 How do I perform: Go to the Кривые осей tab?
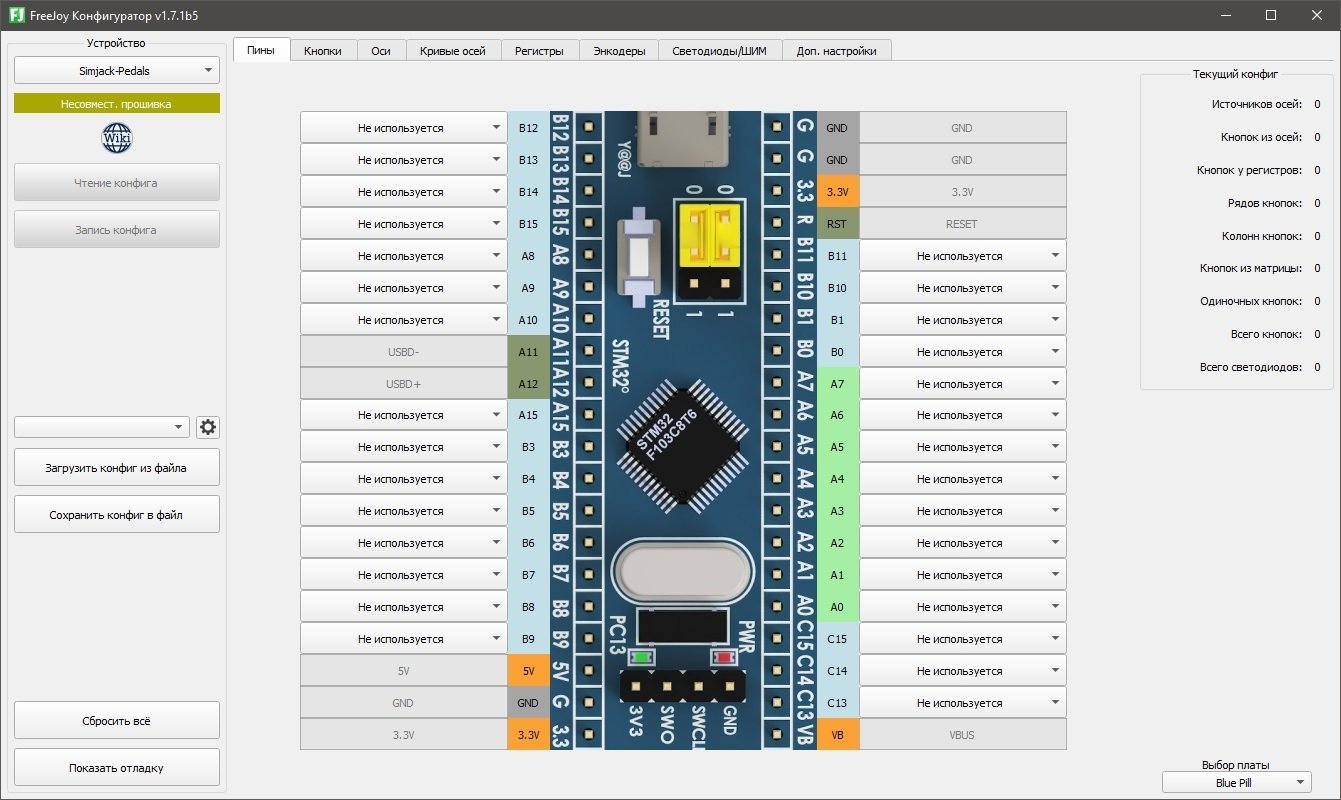coord(452,51)
